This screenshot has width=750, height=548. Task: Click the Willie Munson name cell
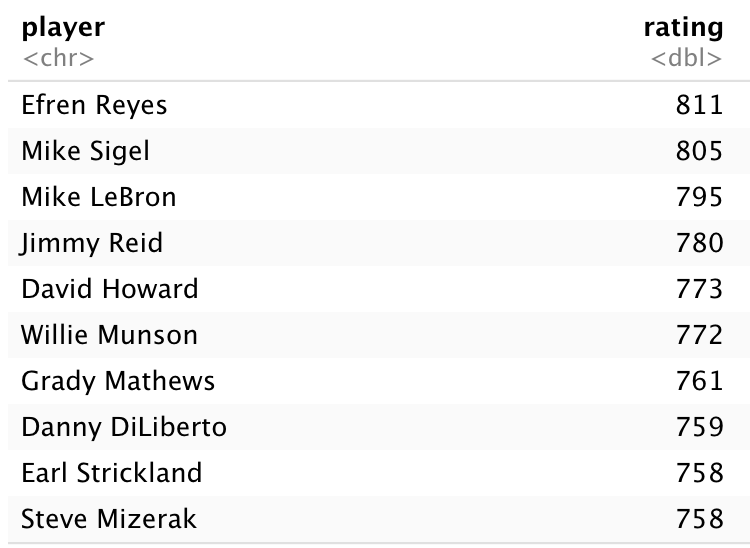(x=109, y=335)
